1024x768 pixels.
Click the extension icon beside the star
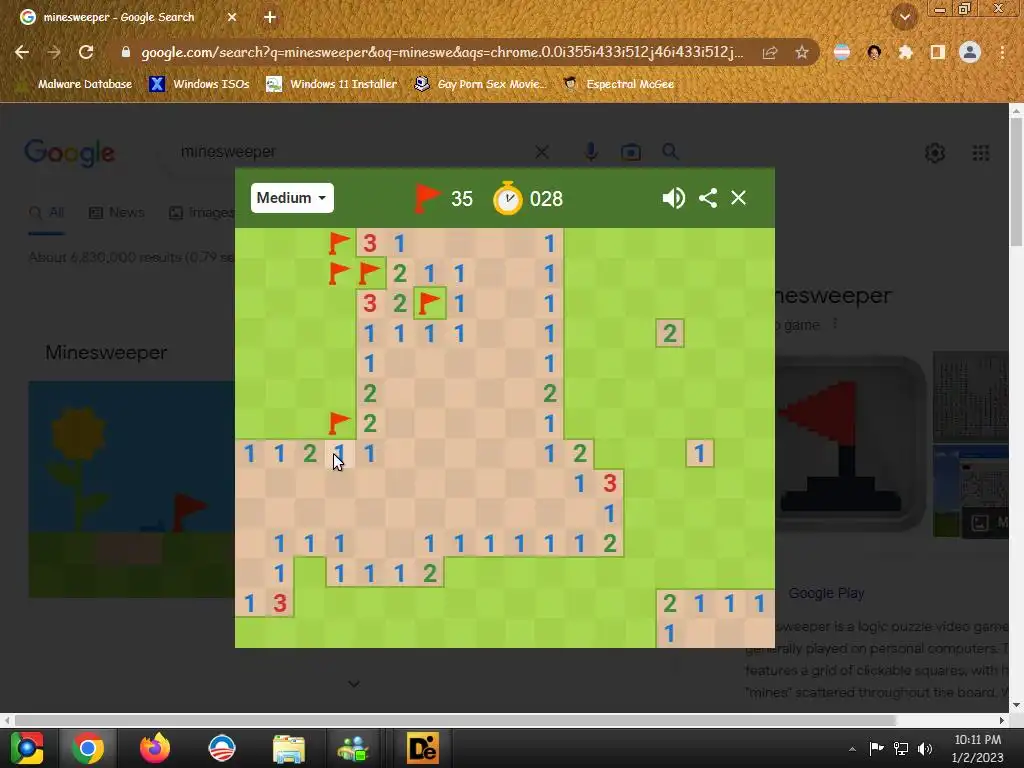pos(842,52)
